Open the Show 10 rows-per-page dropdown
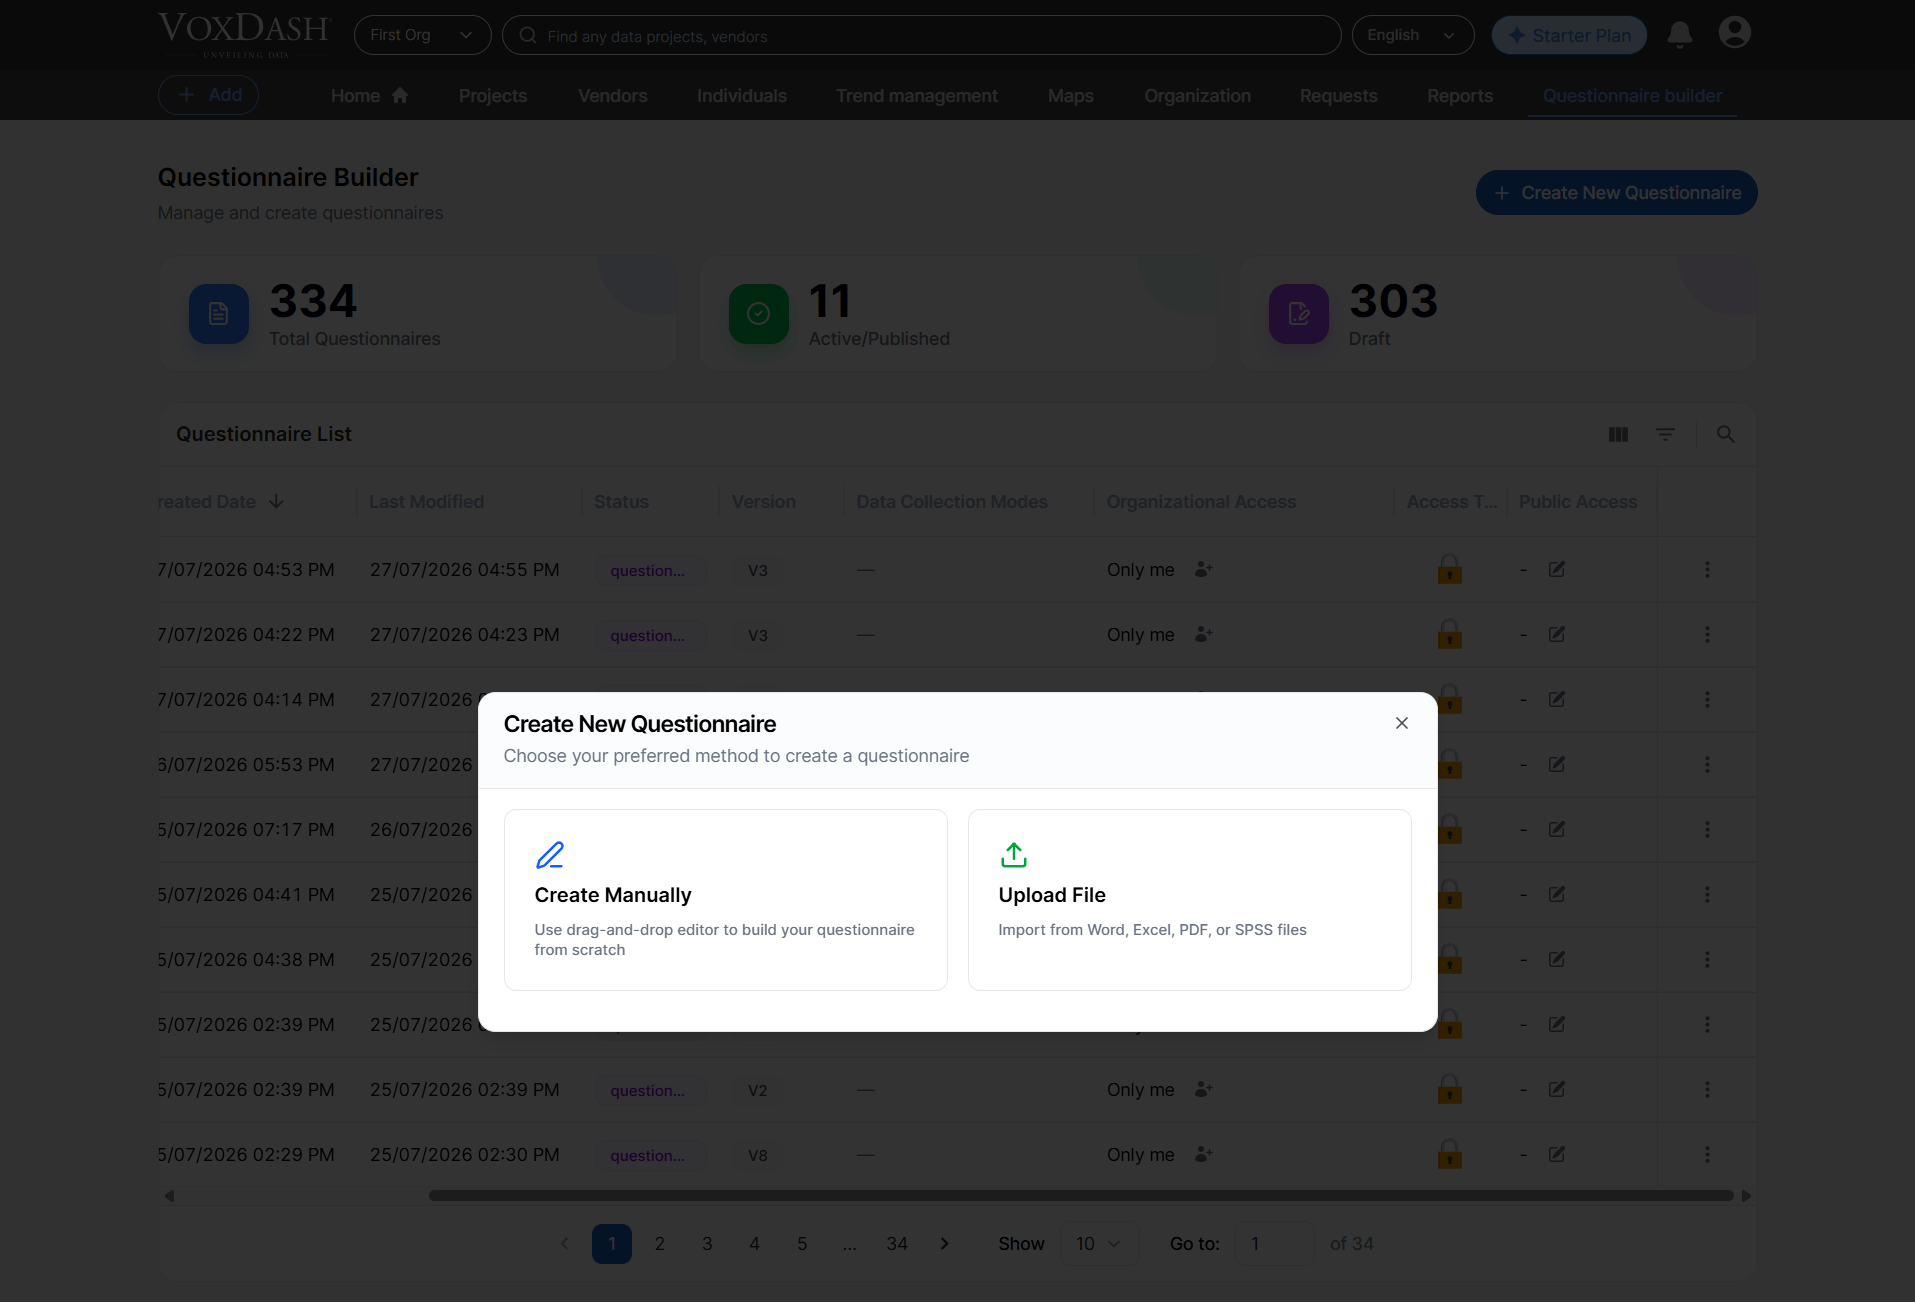The height and width of the screenshot is (1302, 1915). click(1098, 1243)
